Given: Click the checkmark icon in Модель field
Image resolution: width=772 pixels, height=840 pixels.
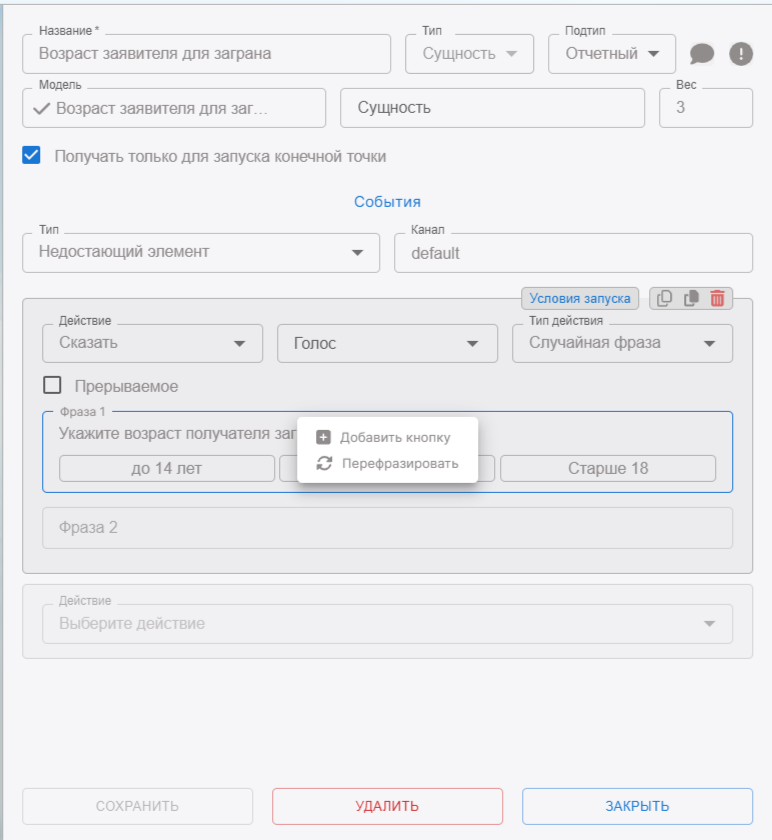Looking at the screenshot, I should pyautogui.click(x=41, y=108).
